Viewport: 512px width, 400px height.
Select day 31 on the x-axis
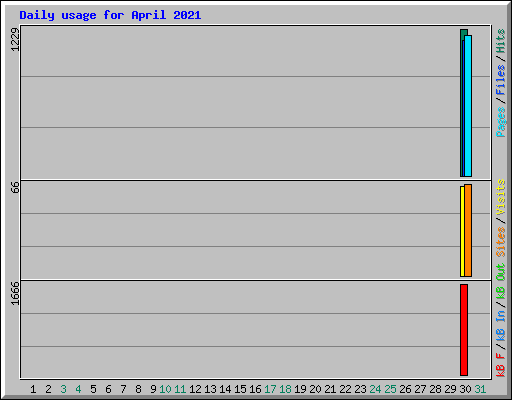(x=480, y=389)
